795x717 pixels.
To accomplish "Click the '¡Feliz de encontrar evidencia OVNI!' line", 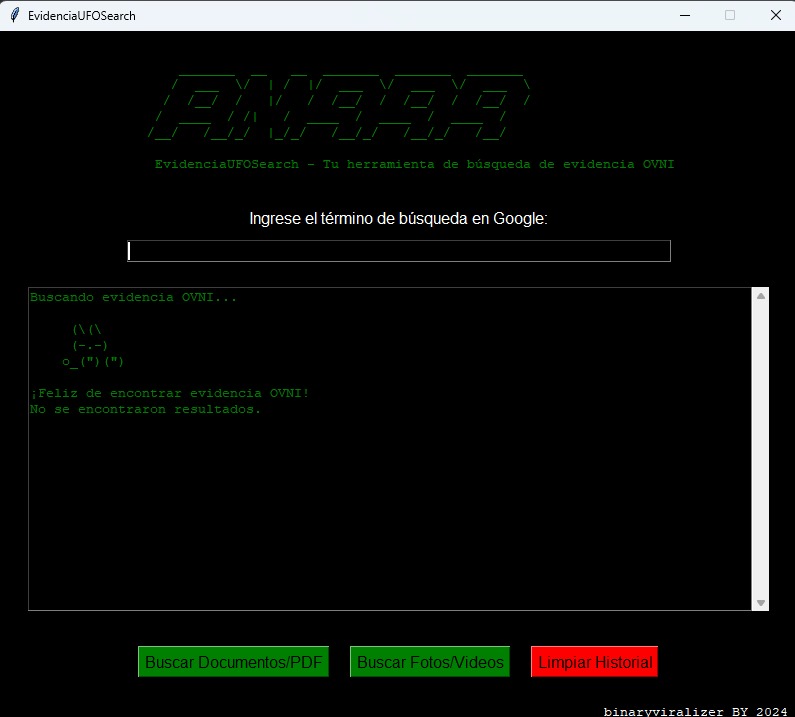I will [169, 393].
